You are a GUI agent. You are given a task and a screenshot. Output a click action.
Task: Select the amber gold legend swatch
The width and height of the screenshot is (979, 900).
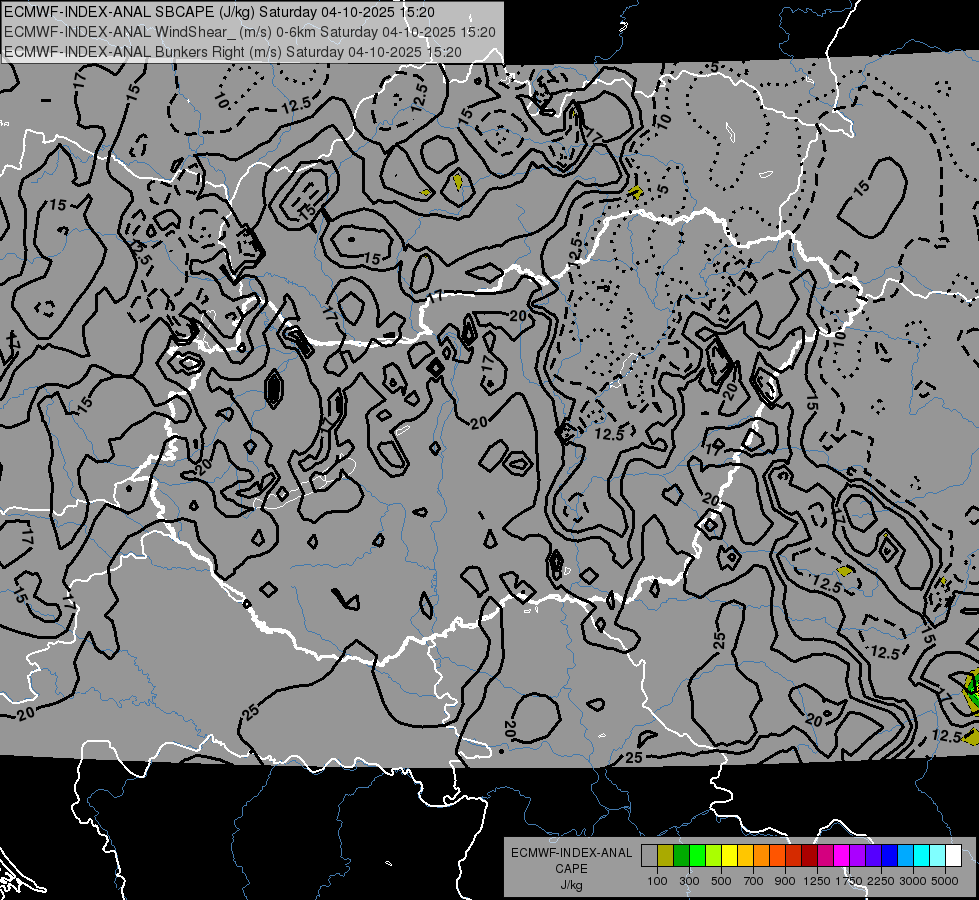coord(745,856)
